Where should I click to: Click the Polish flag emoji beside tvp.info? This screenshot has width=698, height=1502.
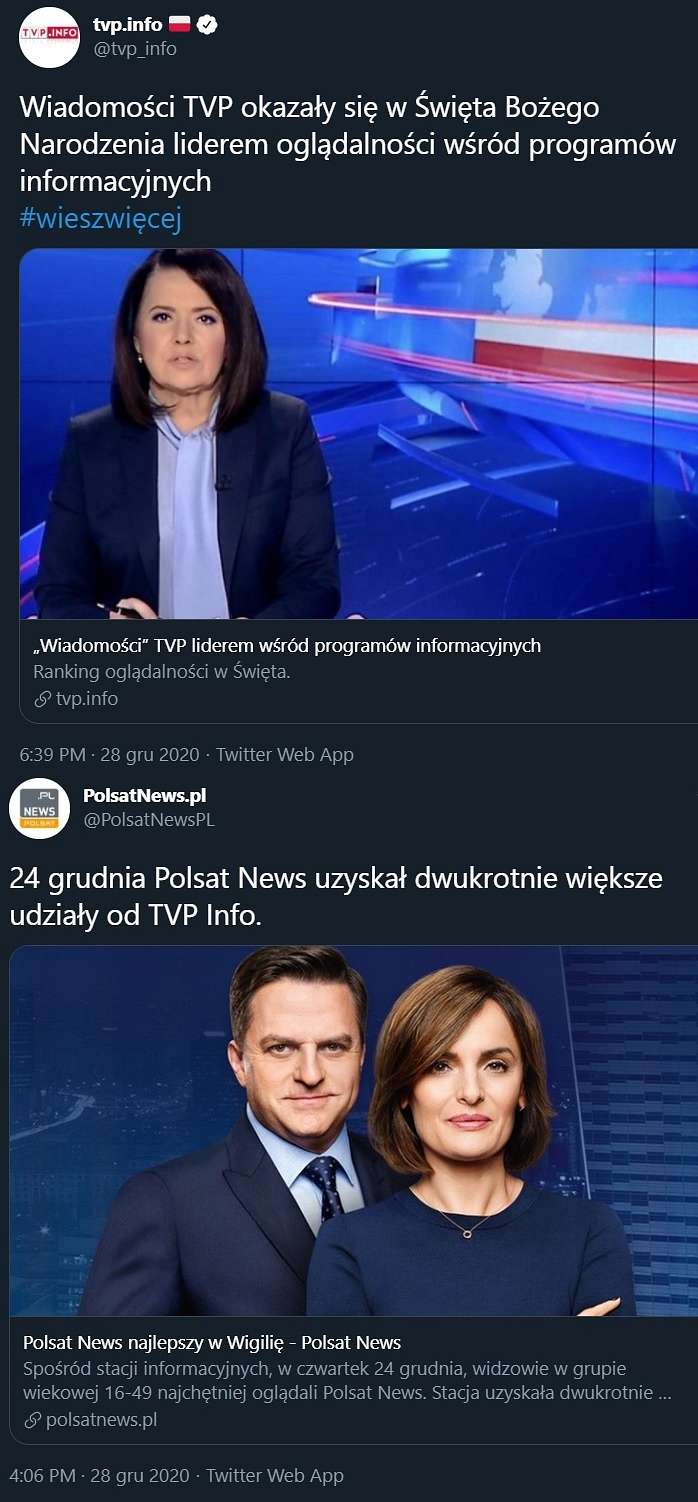(180, 25)
